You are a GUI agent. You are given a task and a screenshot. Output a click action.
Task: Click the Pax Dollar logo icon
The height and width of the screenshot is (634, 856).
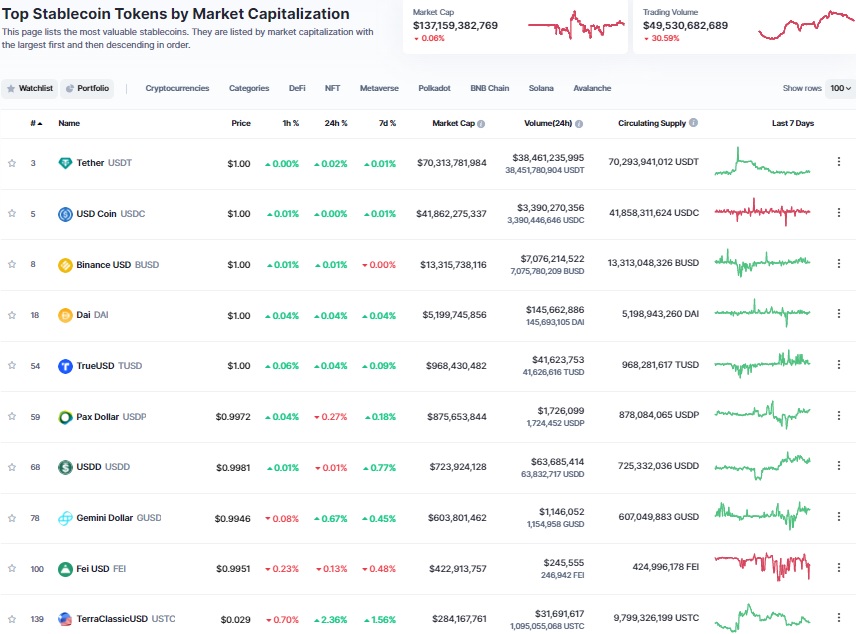pyautogui.click(x=65, y=417)
